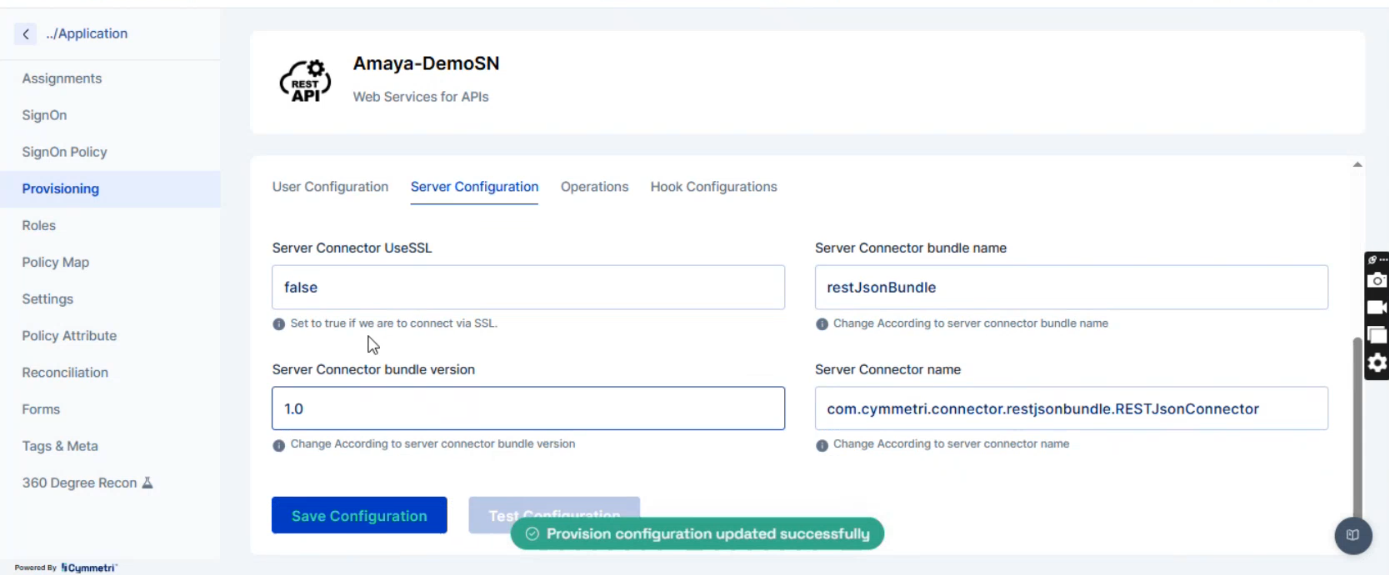
Task: Click the Amaya-DemoSN application title
Action: coord(426,64)
